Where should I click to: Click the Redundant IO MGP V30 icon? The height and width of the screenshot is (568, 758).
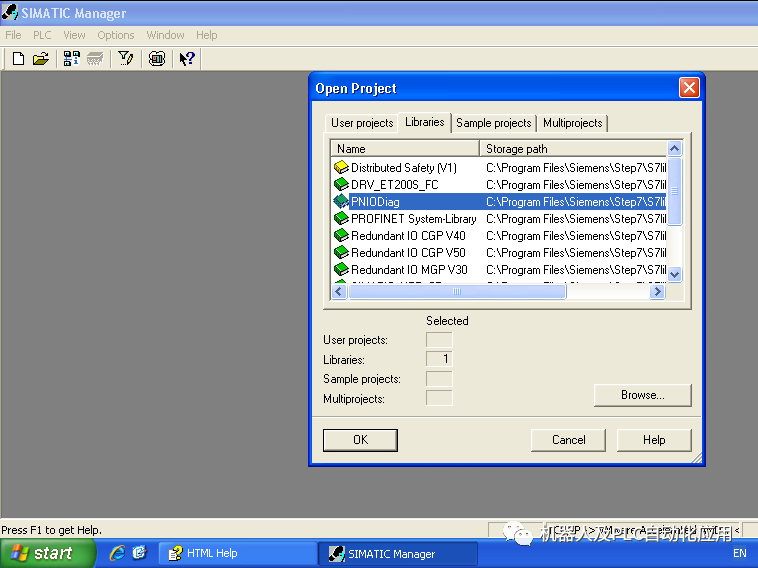click(x=341, y=269)
